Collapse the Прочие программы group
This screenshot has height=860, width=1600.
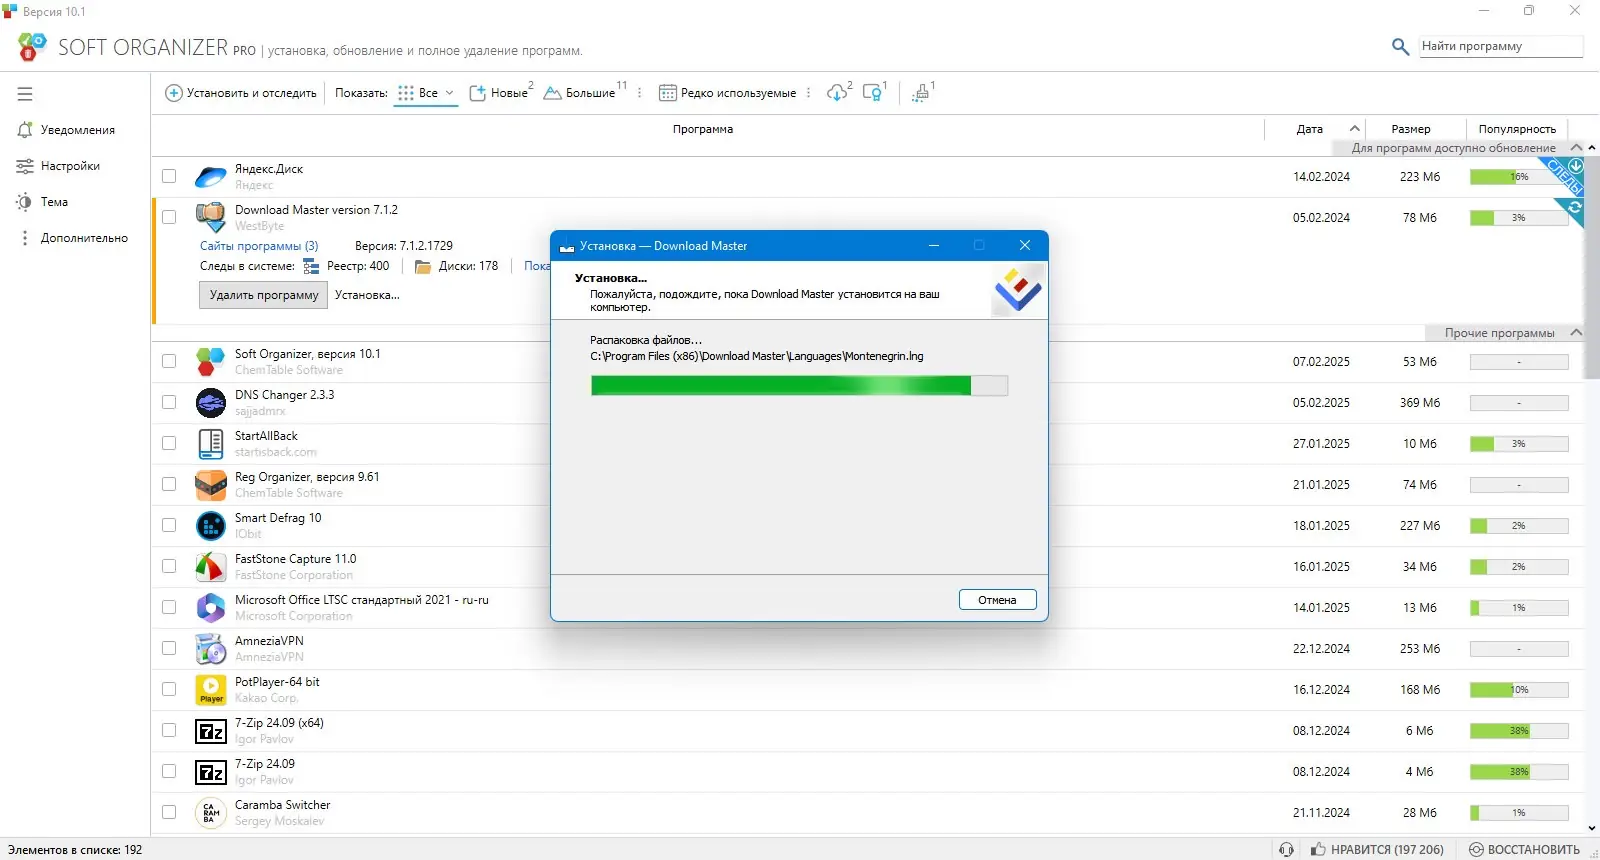click(1577, 333)
